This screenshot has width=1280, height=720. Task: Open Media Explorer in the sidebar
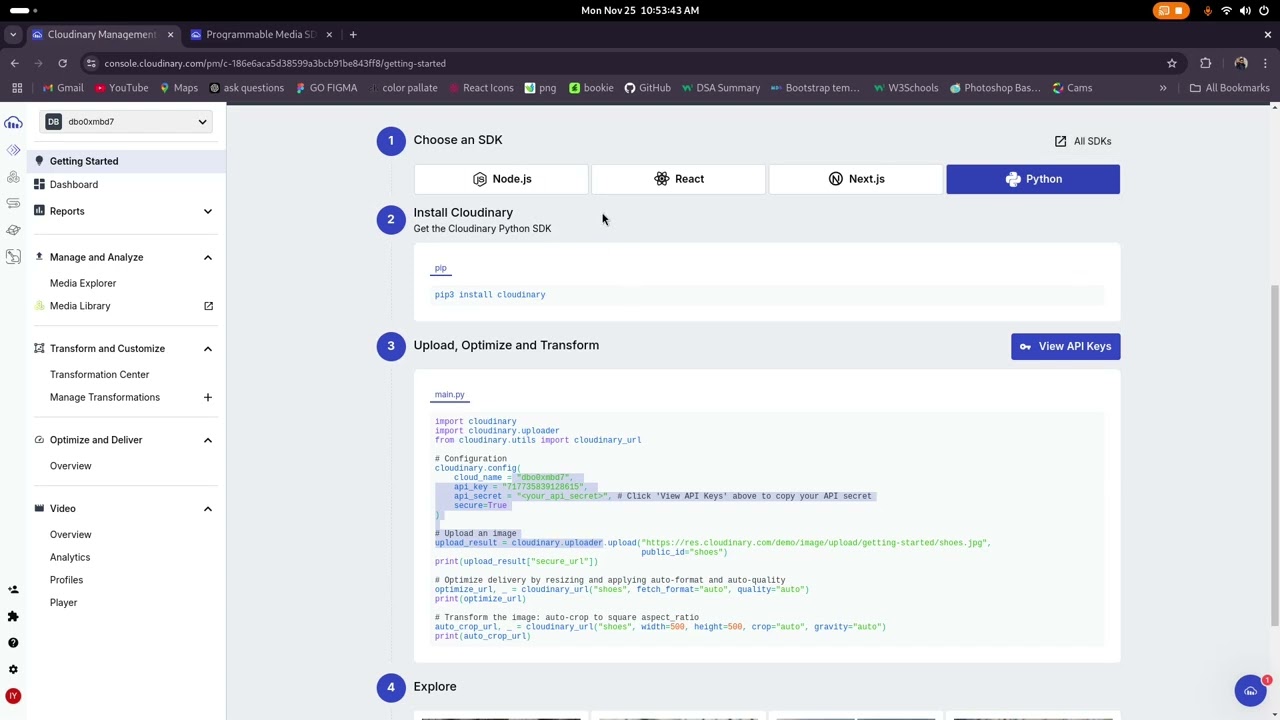click(83, 283)
